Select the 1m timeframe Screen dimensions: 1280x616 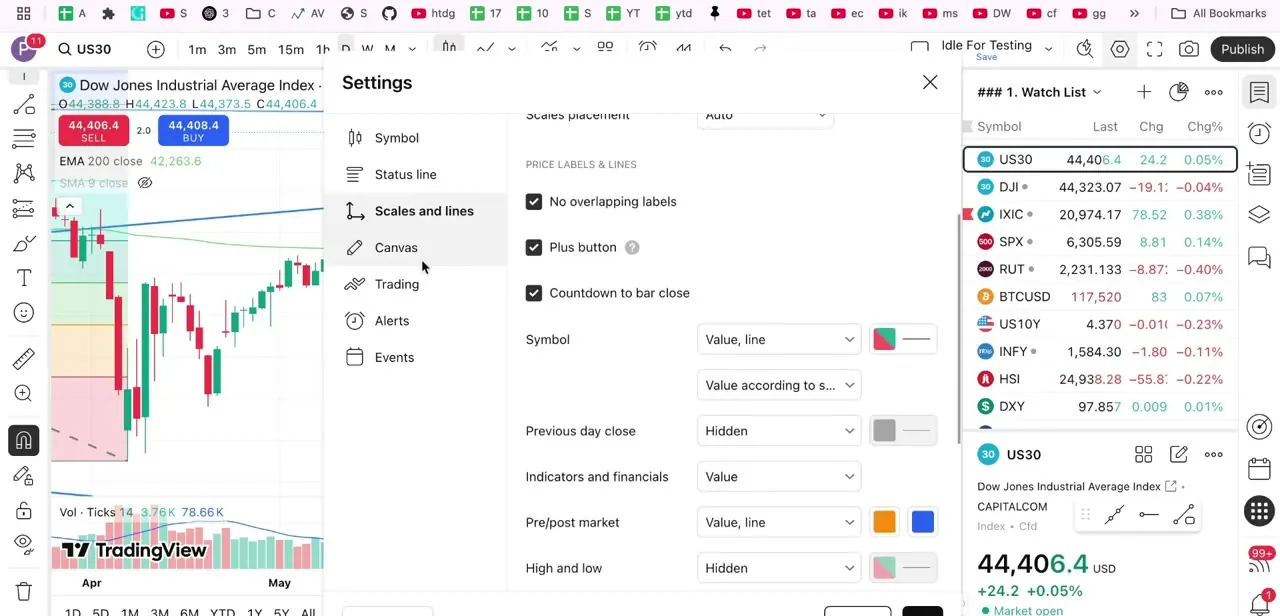pos(197,50)
